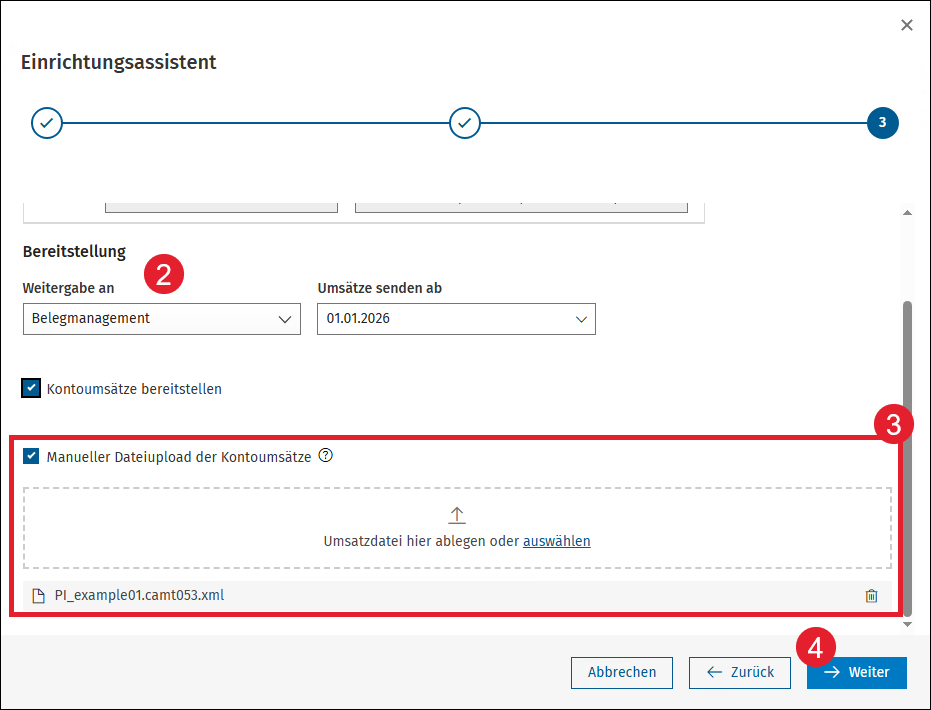Click the scrollbar up arrow
Viewport: 931px width, 710px height.
907,213
